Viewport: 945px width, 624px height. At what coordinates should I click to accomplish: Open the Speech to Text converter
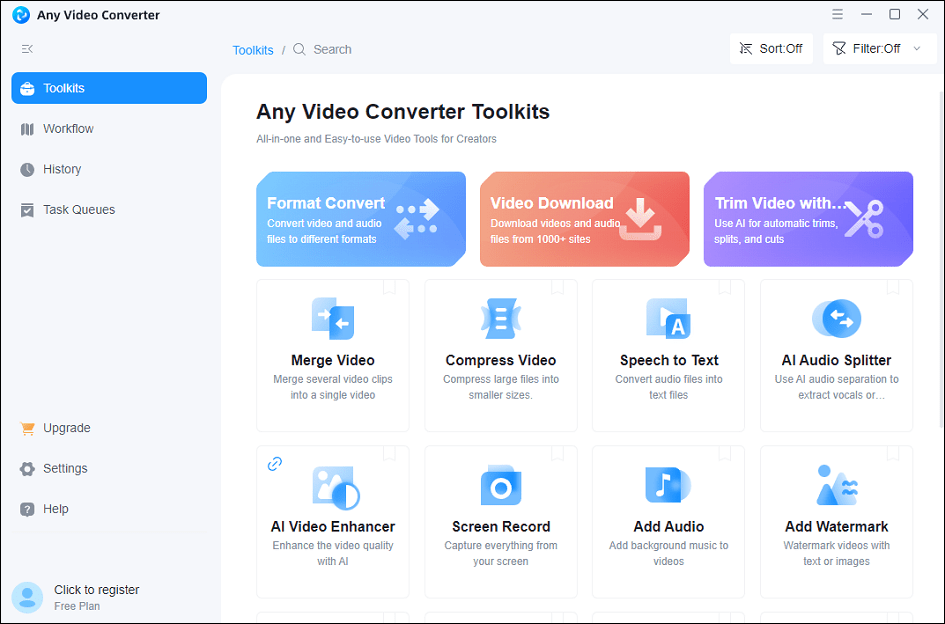(668, 355)
